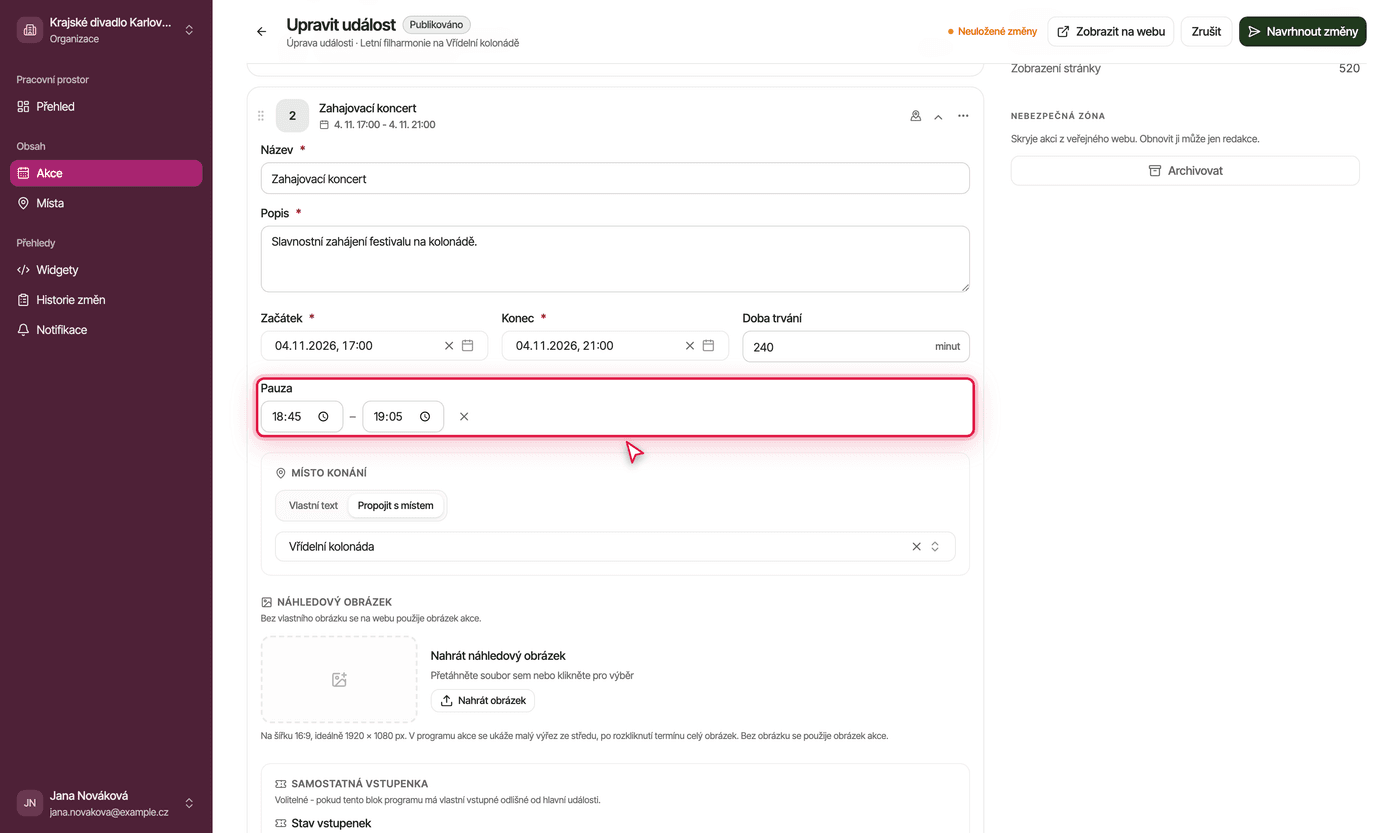Screen dimensions: 1400x833
Task: Switch to the Vlastní text option
Action: (x=314, y=506)
